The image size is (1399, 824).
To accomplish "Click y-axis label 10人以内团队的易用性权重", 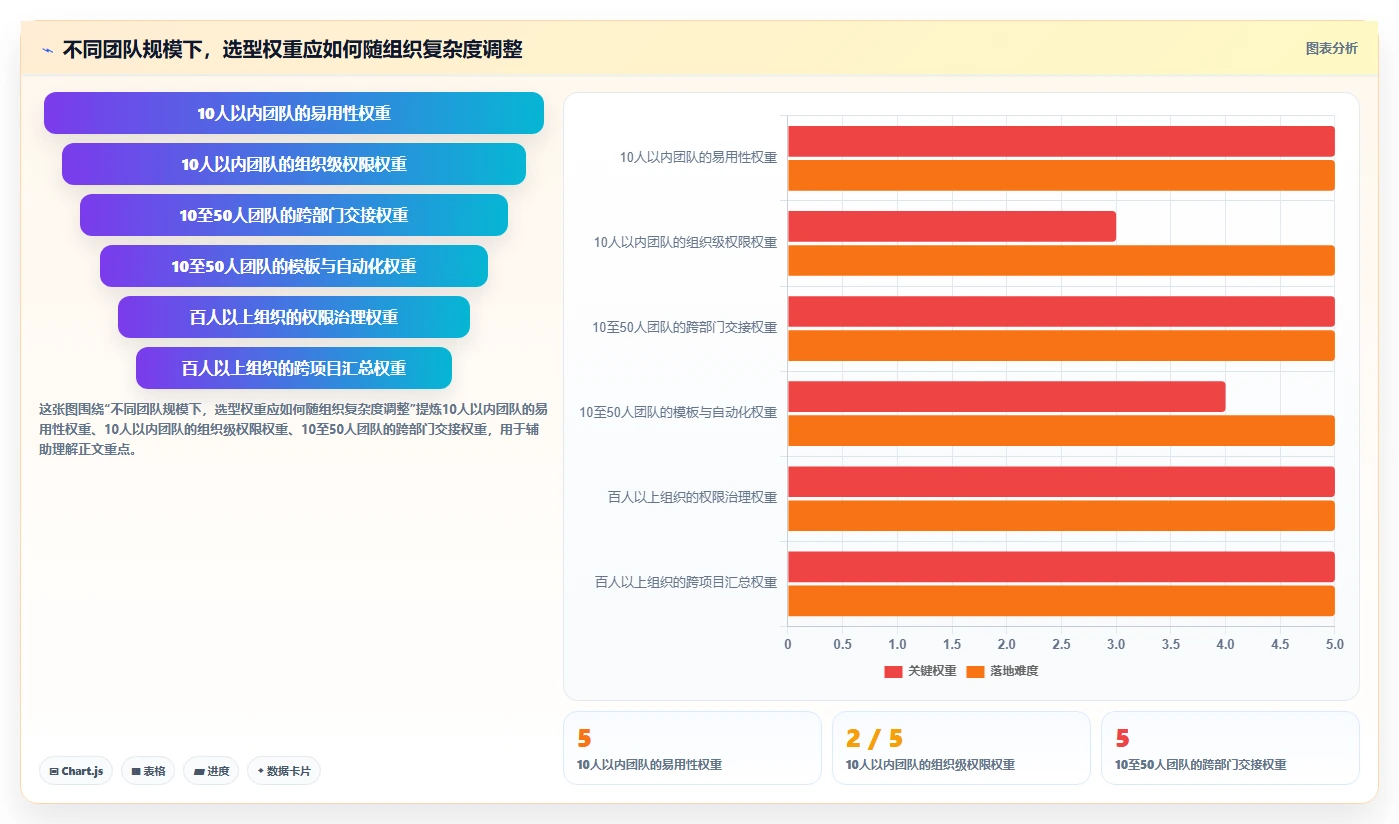I will tap(698, 157).
